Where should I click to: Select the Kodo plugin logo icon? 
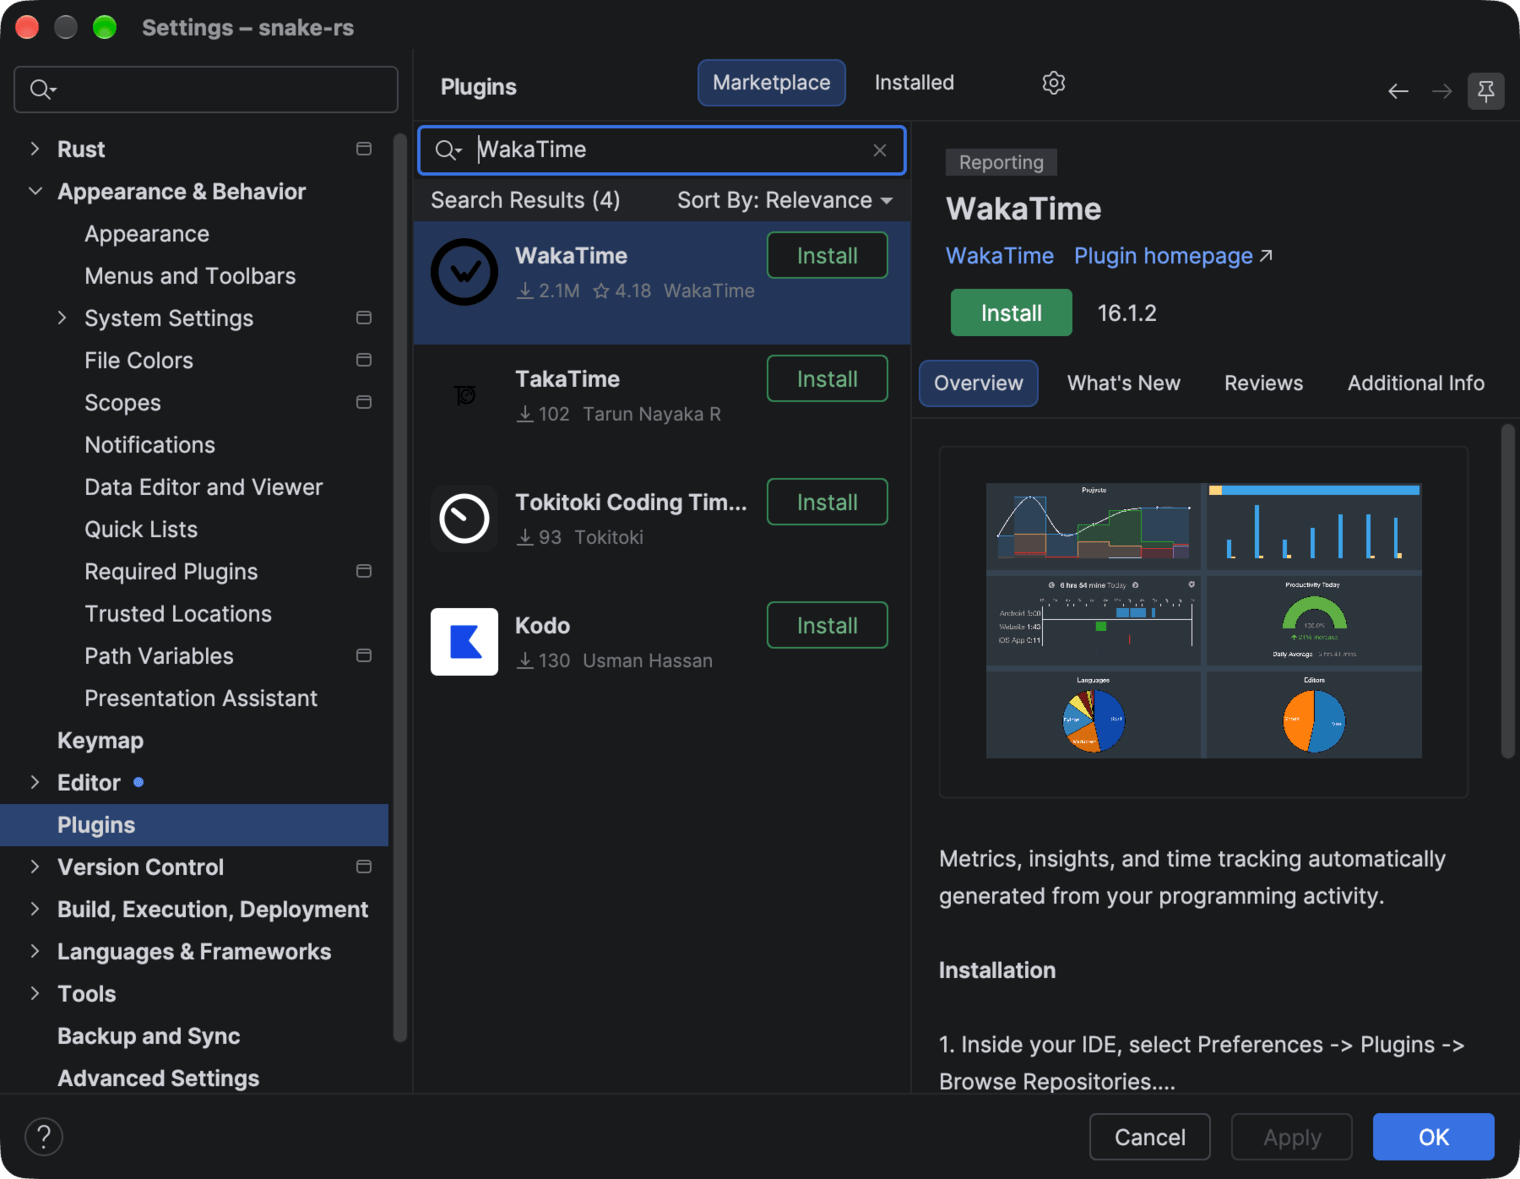[x=464, y=642]
